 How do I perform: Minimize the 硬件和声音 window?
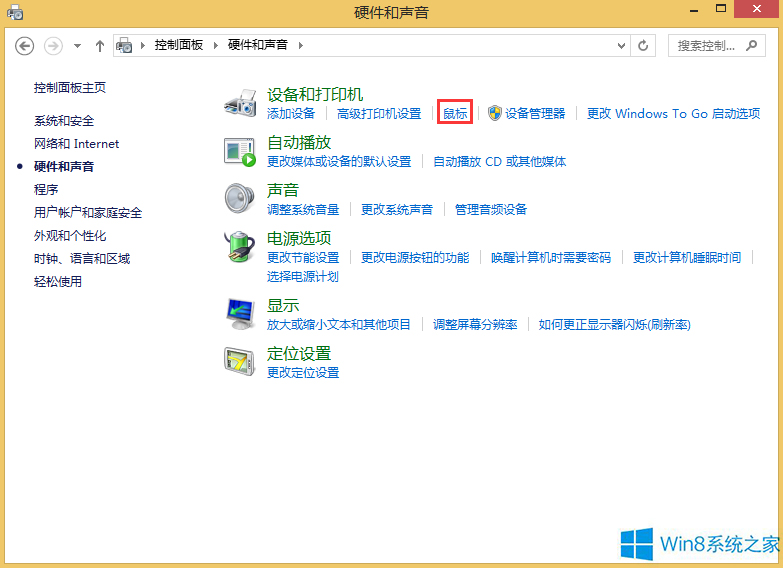point(694,9)
